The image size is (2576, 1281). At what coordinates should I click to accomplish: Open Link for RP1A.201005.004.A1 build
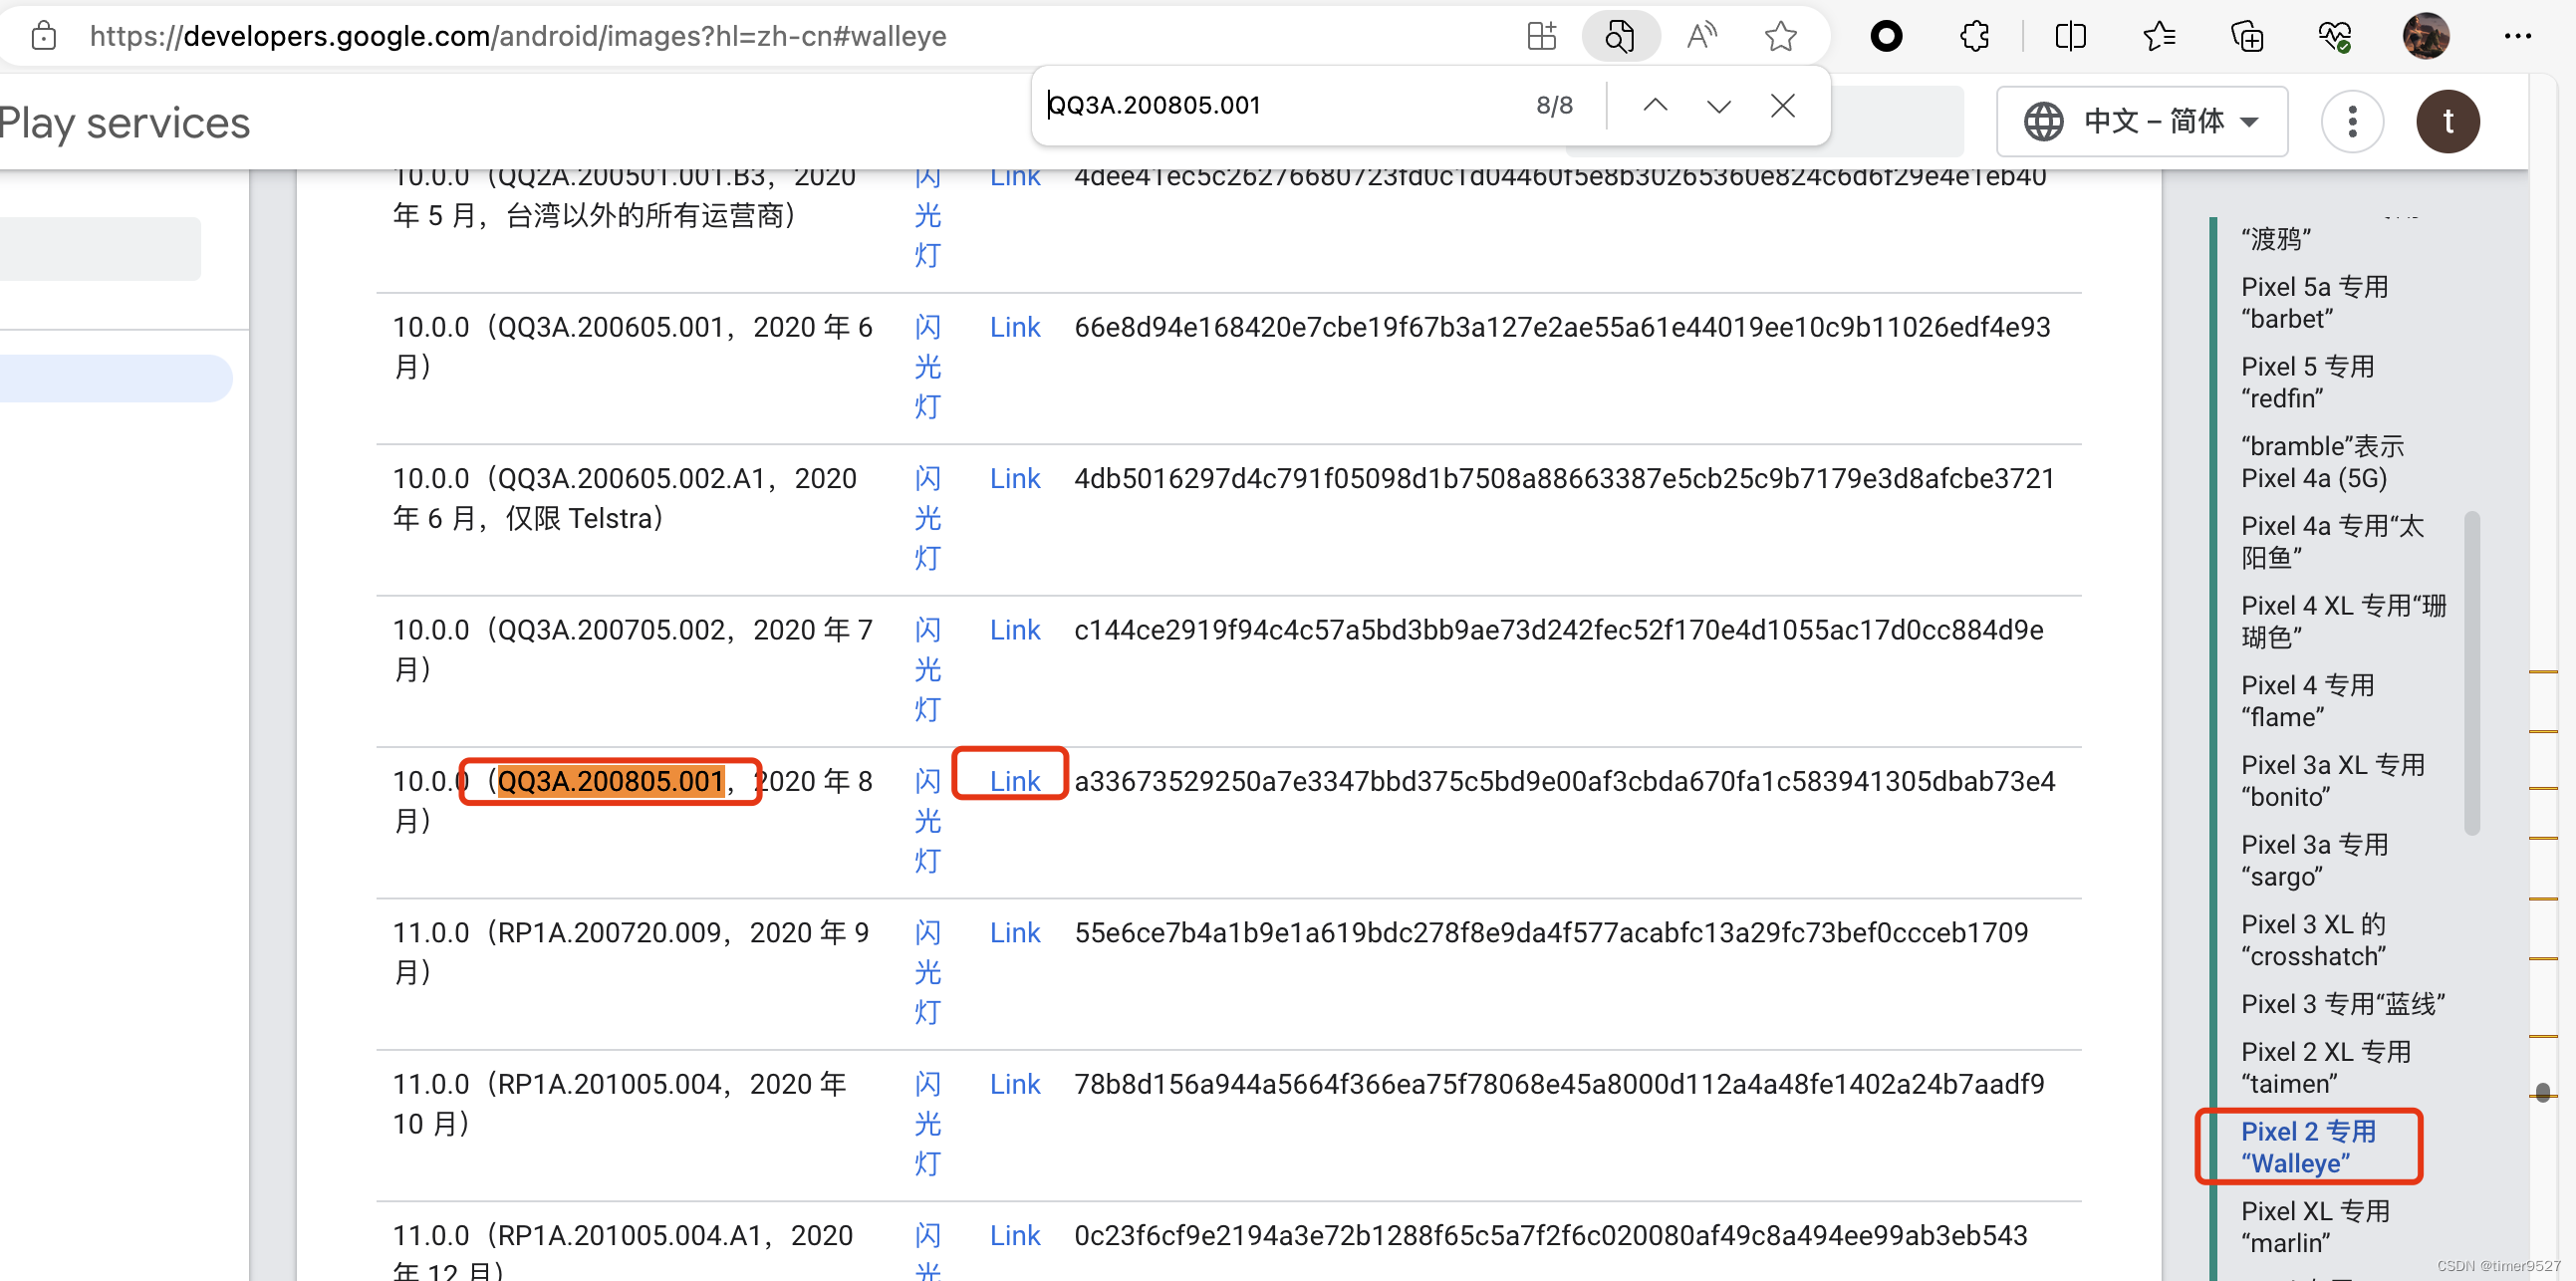[1014, 1235]
